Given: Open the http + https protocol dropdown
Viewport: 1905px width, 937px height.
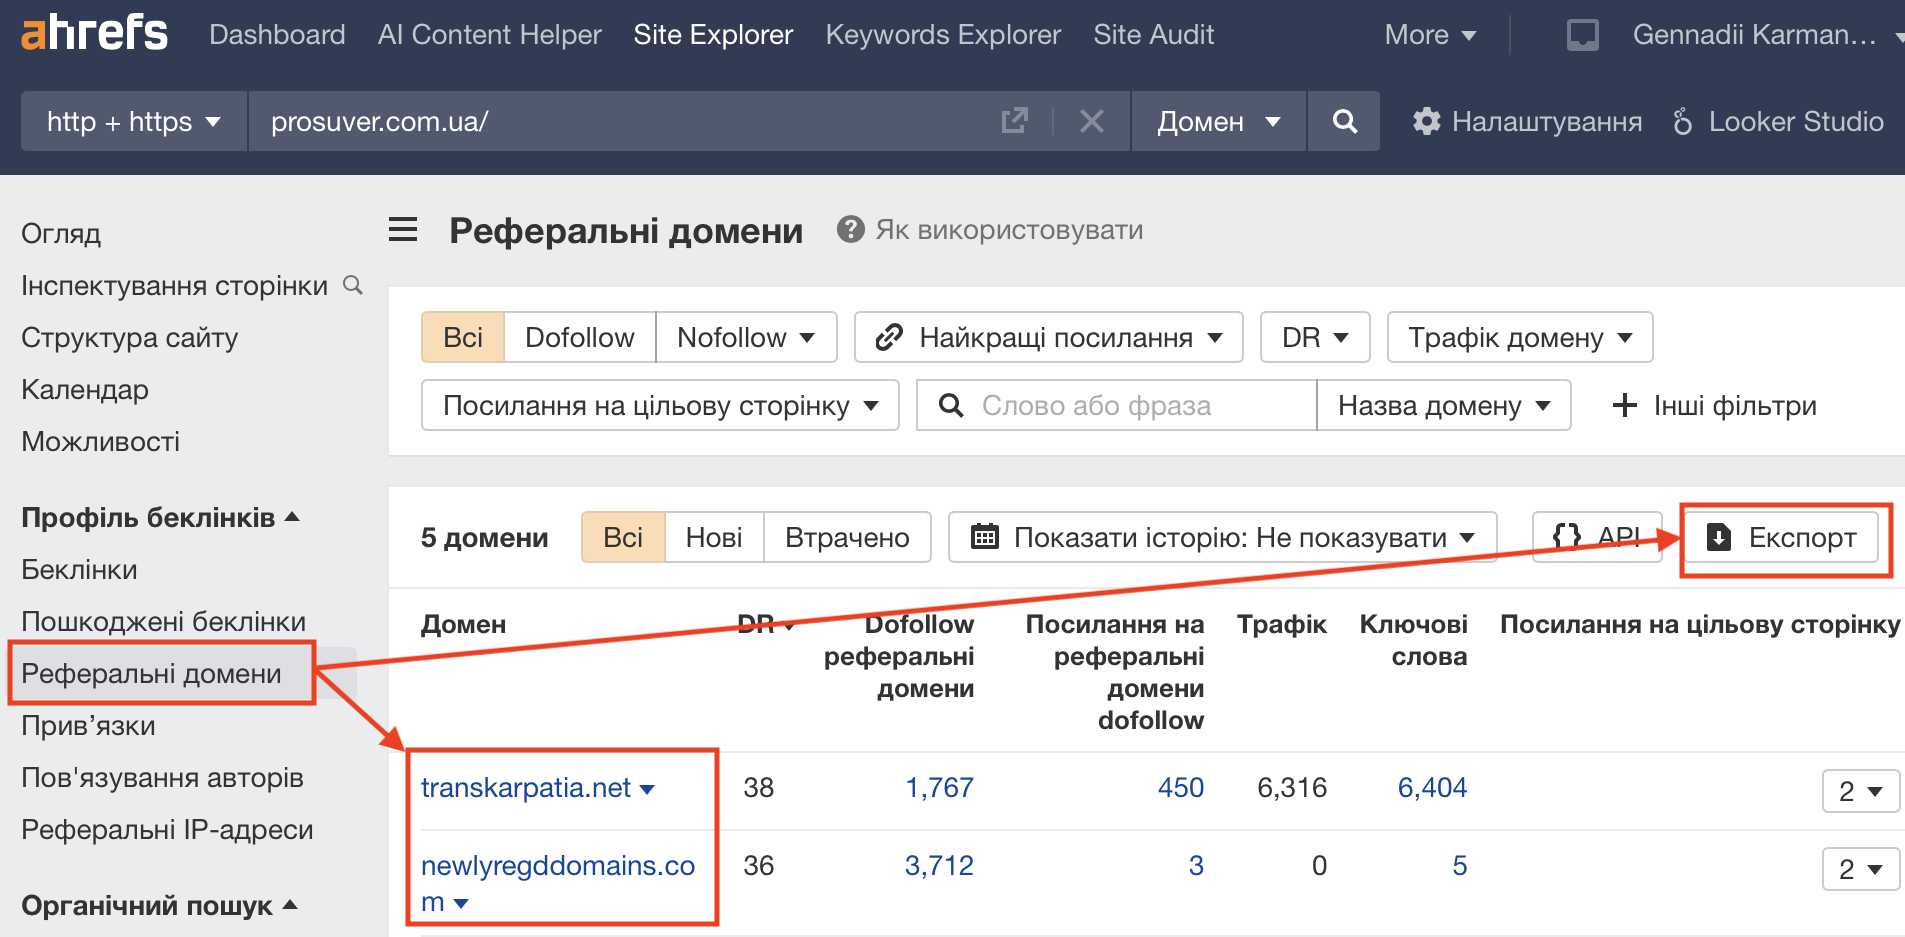Looking at the screenshot, I should pyautogui.click(x=131, y=121).
